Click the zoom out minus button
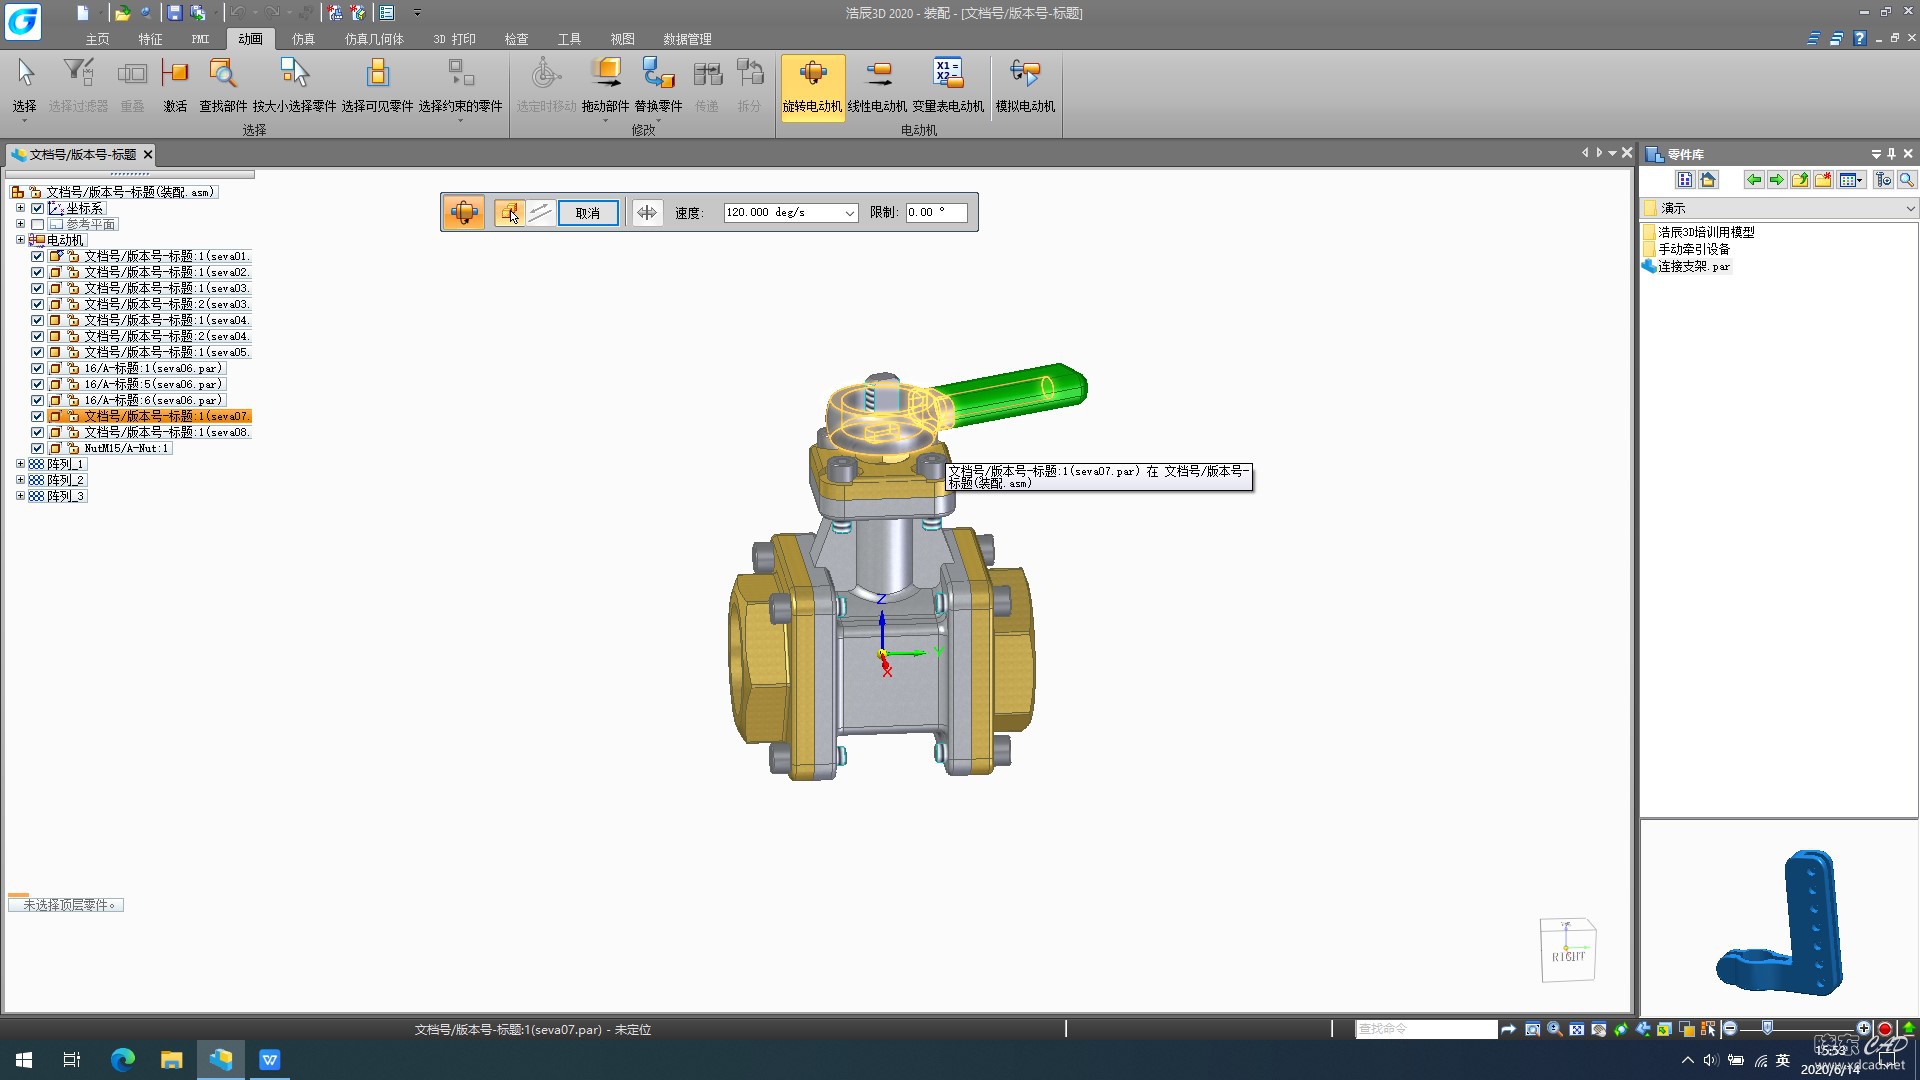The width and height of the screenshot is (1920, 1080). (1730, 1028)
